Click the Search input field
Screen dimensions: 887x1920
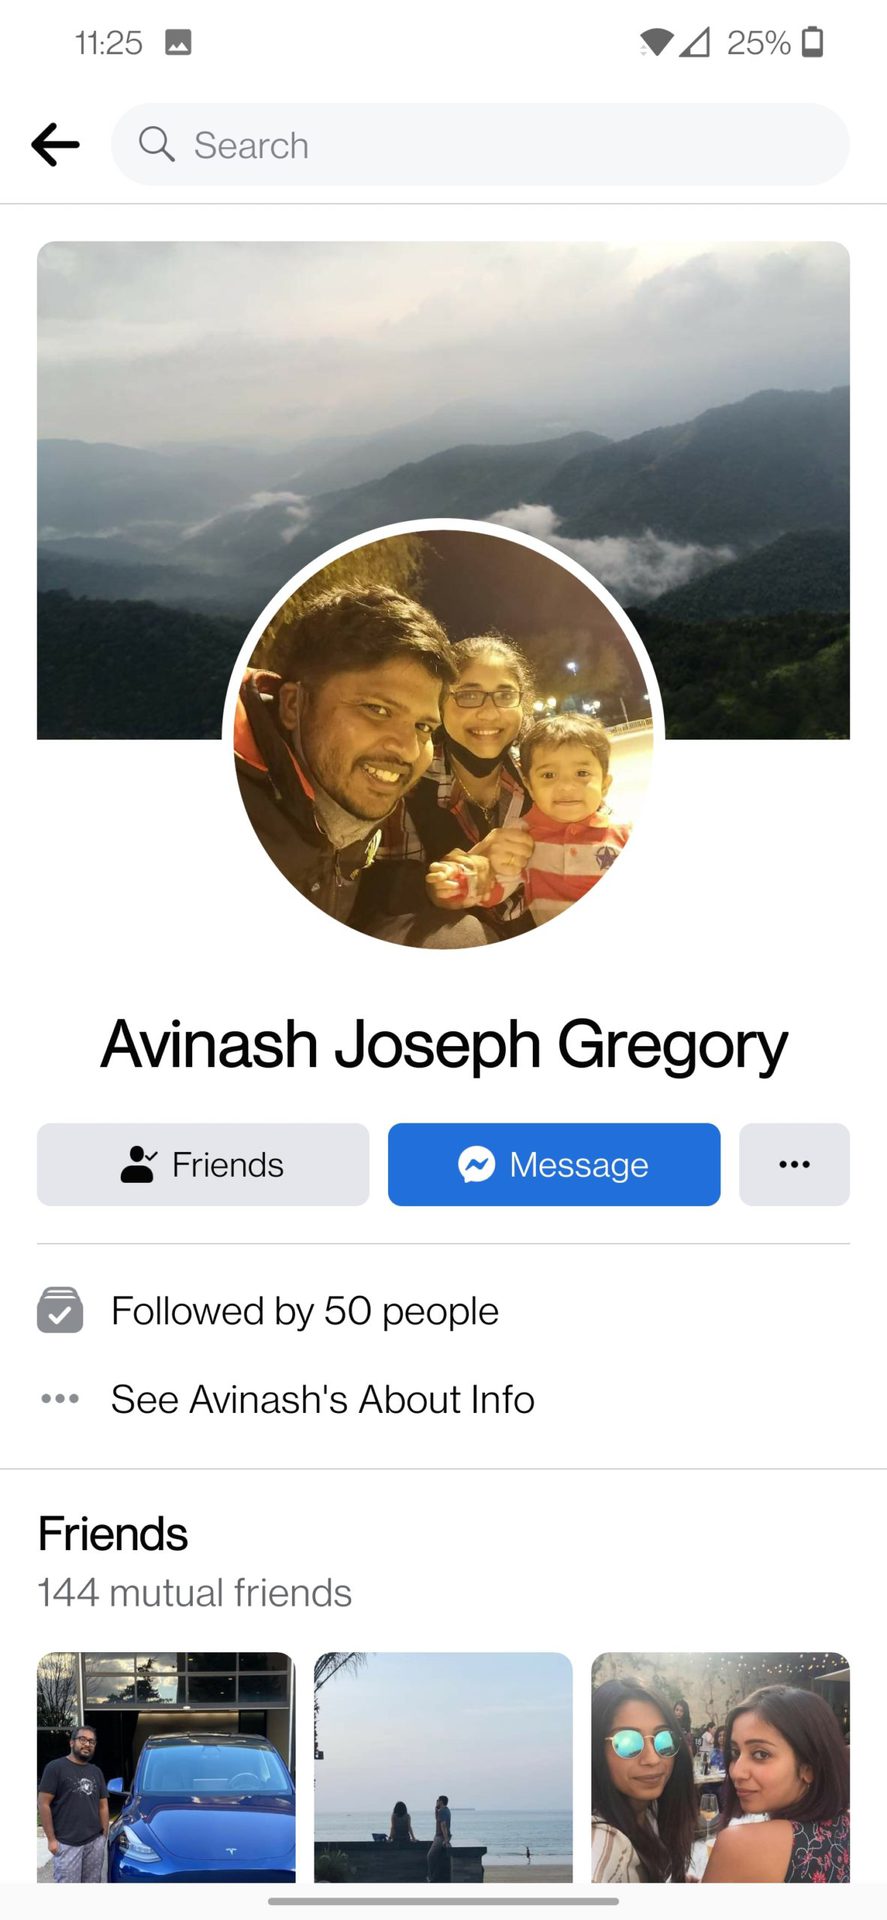pyautogui.click(x=480, y=144)
